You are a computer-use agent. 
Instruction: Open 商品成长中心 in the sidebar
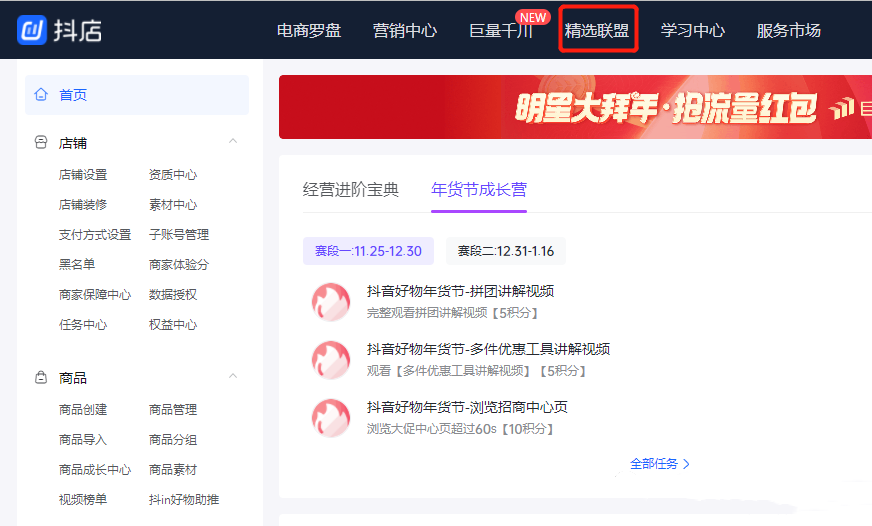(95, 470)
